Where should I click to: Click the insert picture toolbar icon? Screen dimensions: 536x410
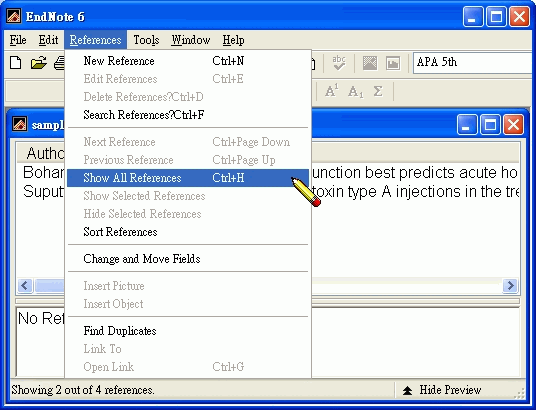[370, 63]
